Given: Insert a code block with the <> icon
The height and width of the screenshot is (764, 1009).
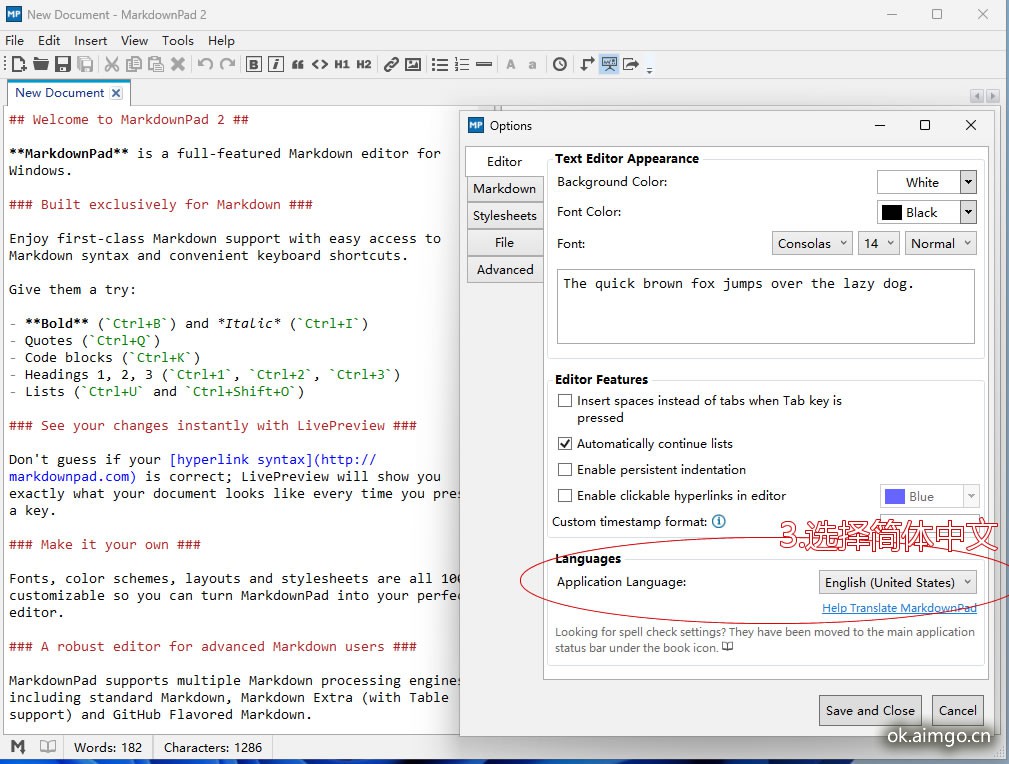Looking at the screenshot, I should tap(320, 64).
